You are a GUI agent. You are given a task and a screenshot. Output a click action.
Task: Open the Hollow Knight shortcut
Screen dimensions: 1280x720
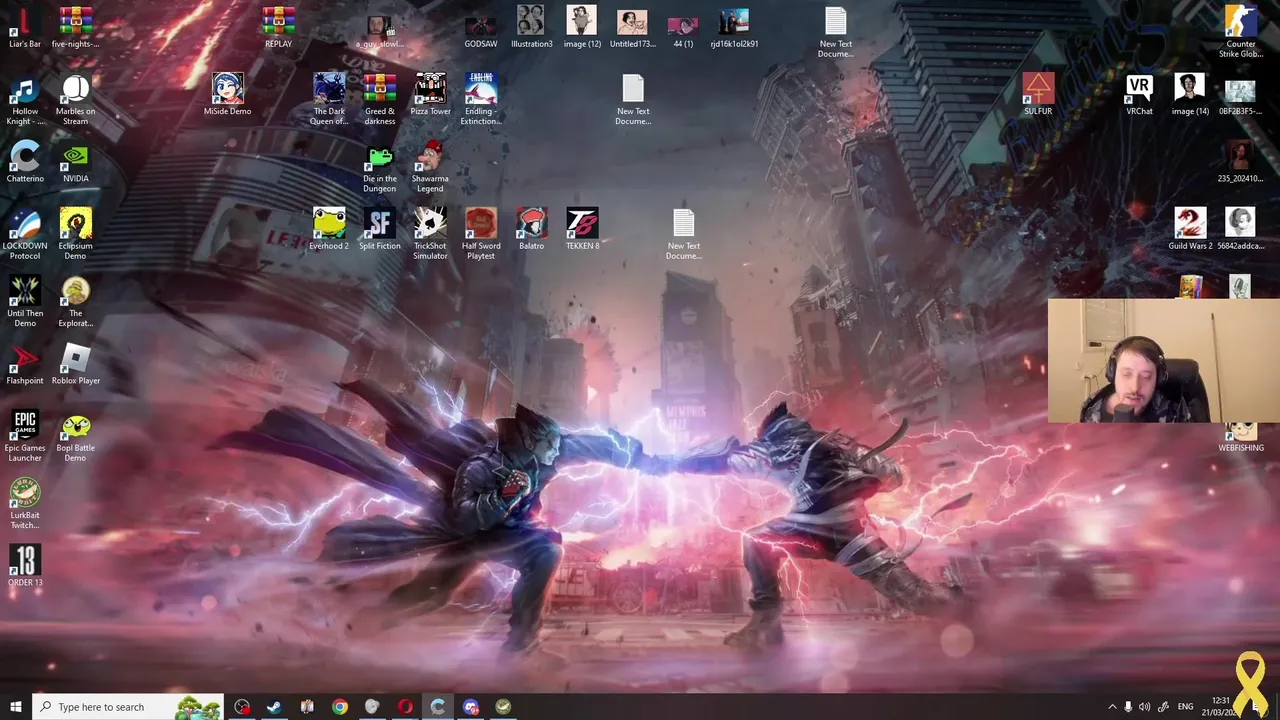(x=25, y=99)
